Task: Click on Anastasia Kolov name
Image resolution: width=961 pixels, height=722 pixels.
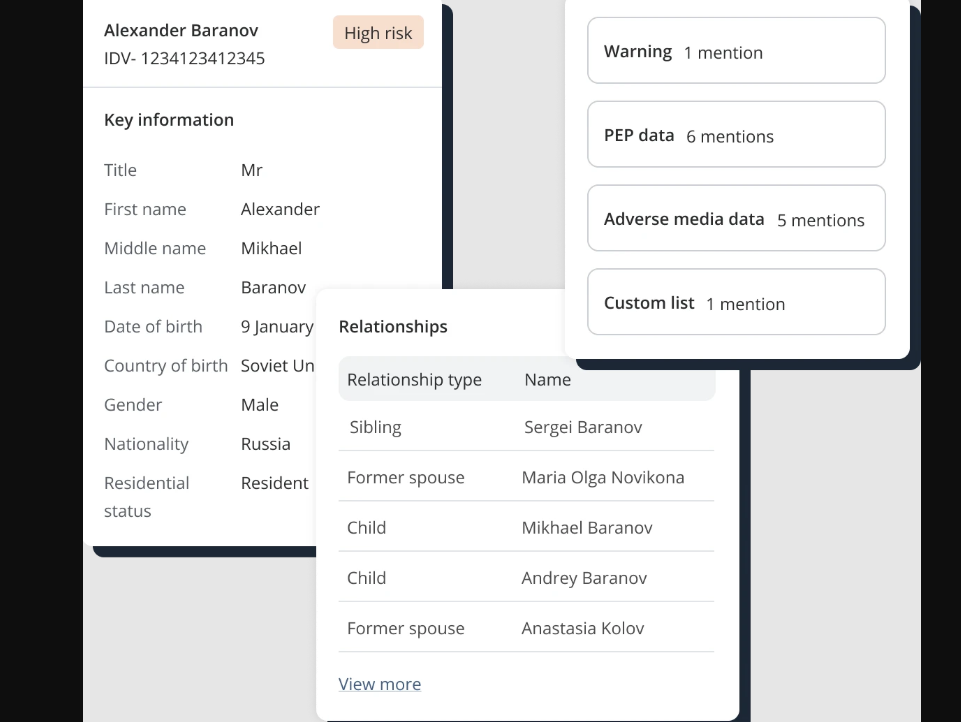Action: (582, 628)
